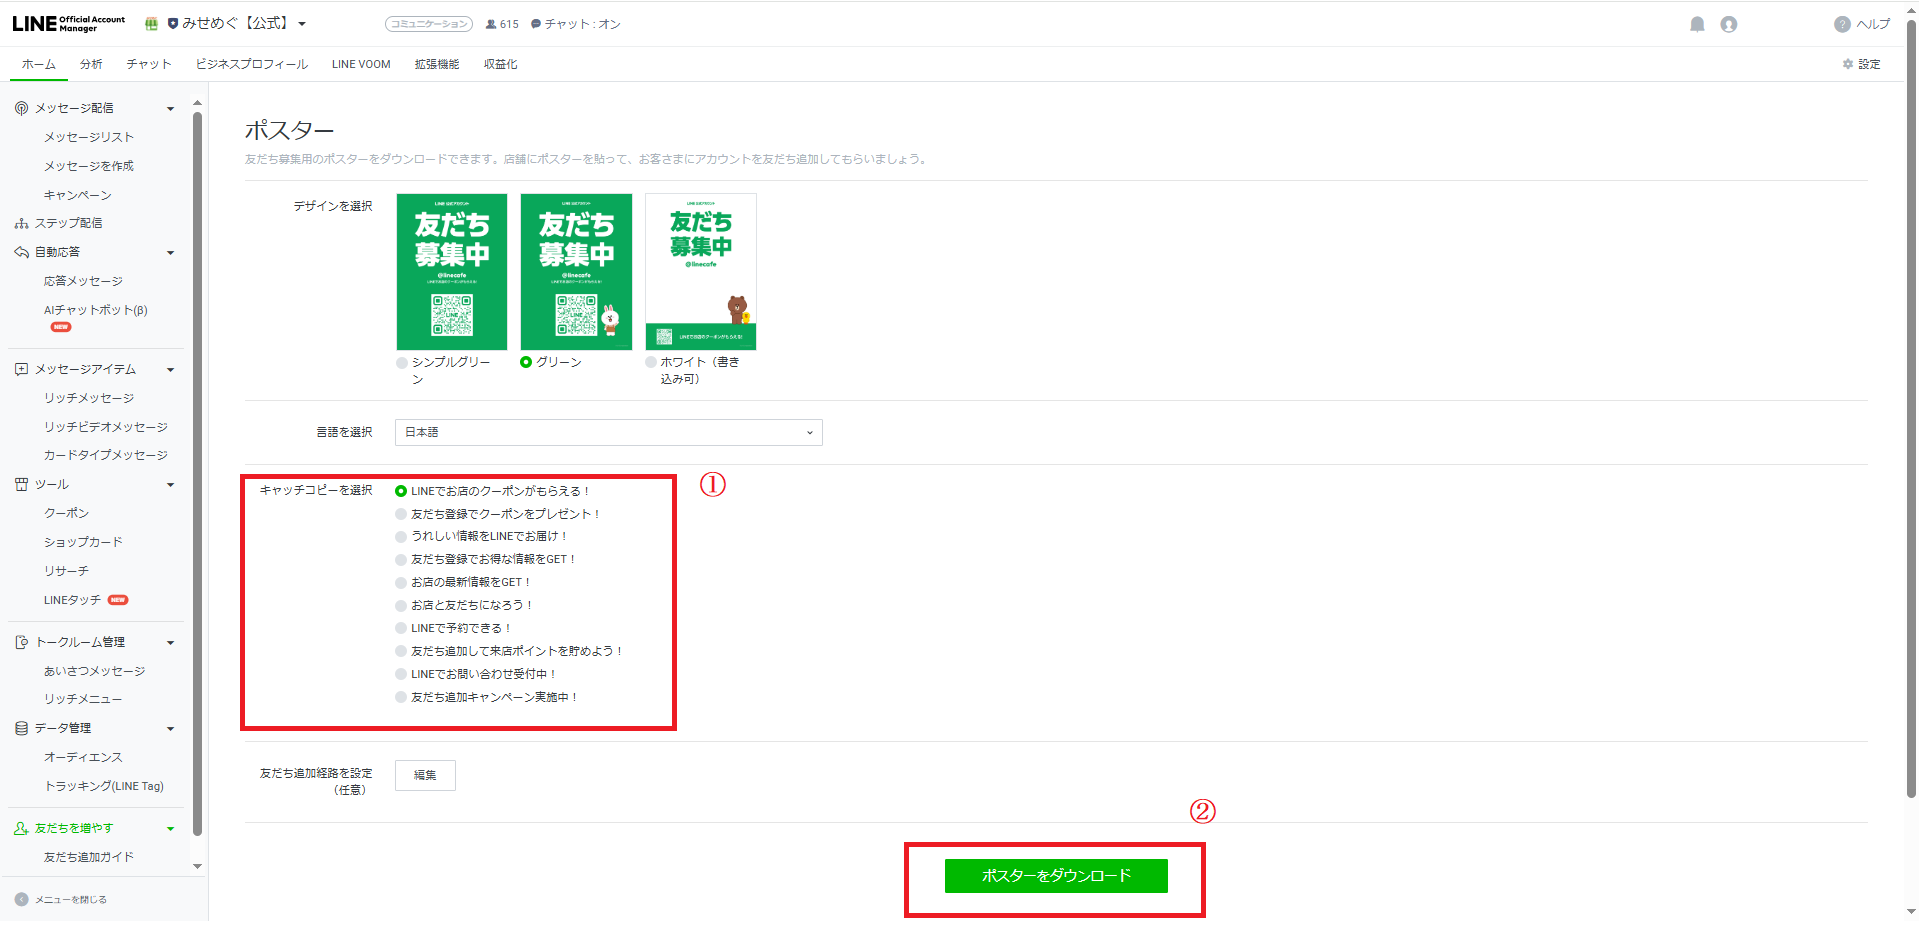Collapse the データ管理 section arrow
1919x945 pixels.
170,729
